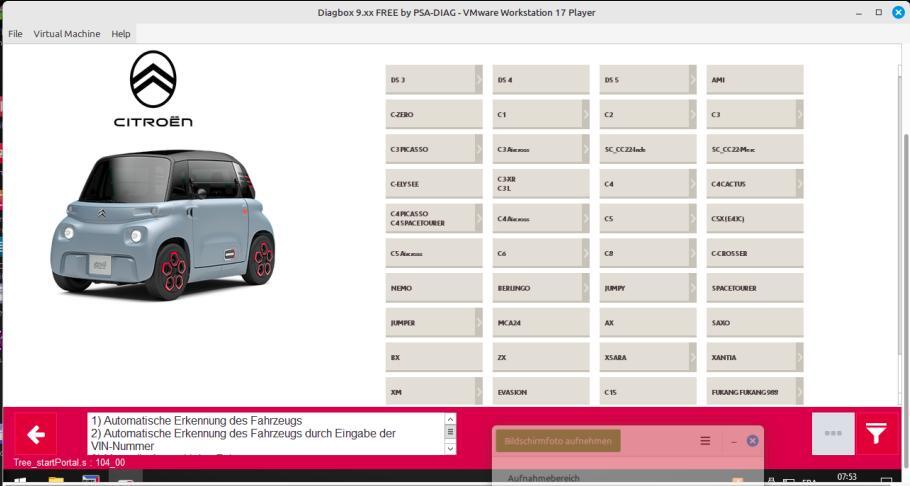Click the three-dots more options button
Image resolution: width=910 pixels, height=486 pixels.
(833, 434)
